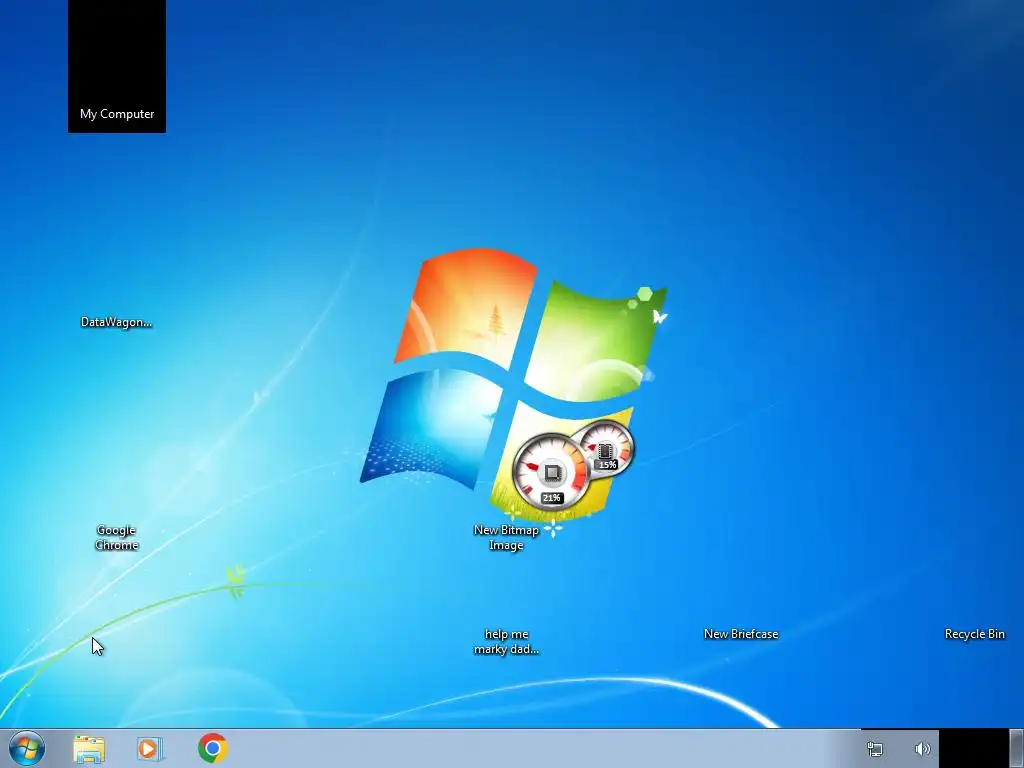Select the Recycle Bin desktop item
Image resolution: width=1024 pixels, height=768 pixels.
click(x=974, y=633)
